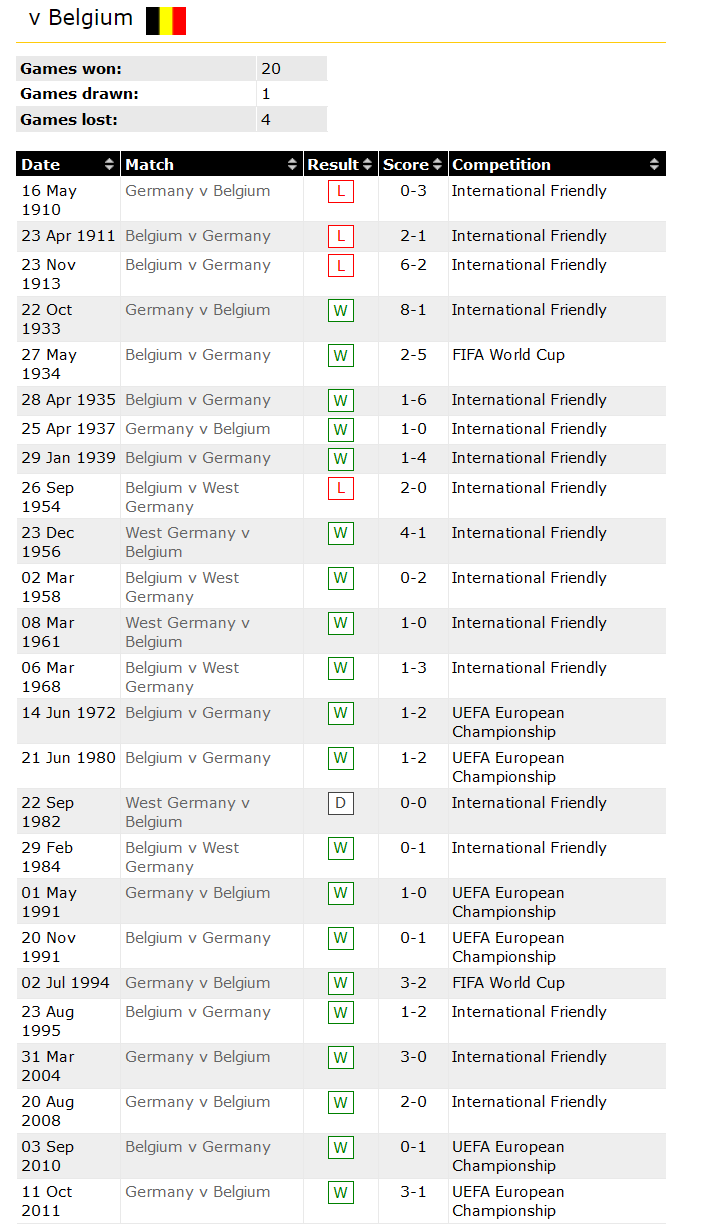Sort table by Date column arrows
This screenshot has width=722, height=1226.
109,165
